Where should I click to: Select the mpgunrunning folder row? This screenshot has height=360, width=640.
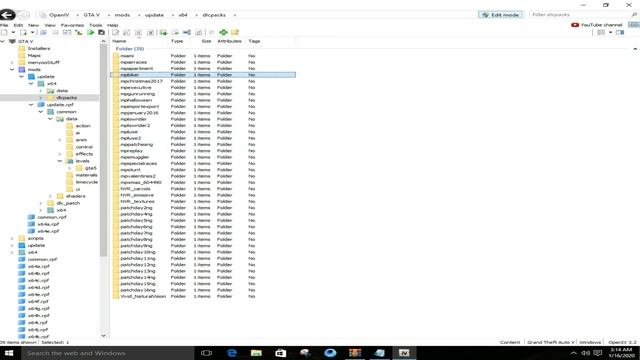click(203, 94)
